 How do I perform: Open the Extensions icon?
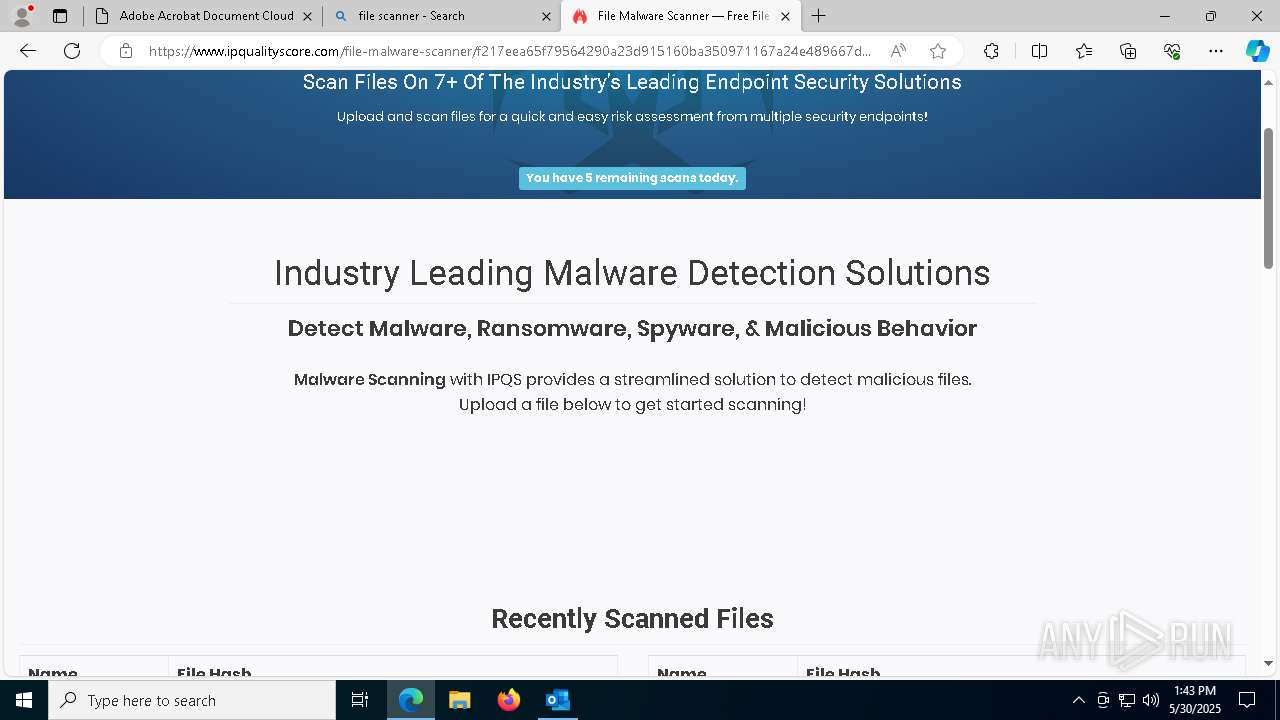click(x=991, y=51)
